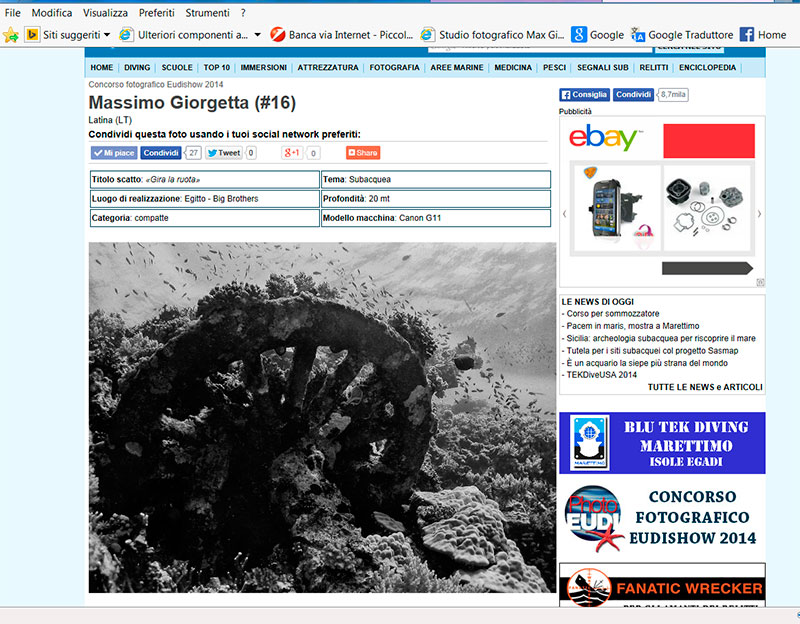Open the Preferiti menu
The height and width of the screenshot is (624, 800).
click(156, 13)
